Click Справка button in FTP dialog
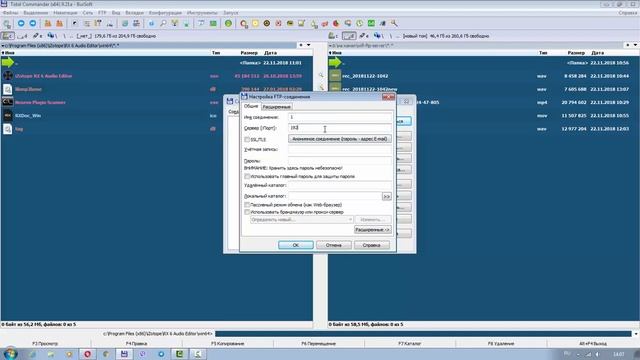Screen dimensions: 640x360 coord(371,245)
